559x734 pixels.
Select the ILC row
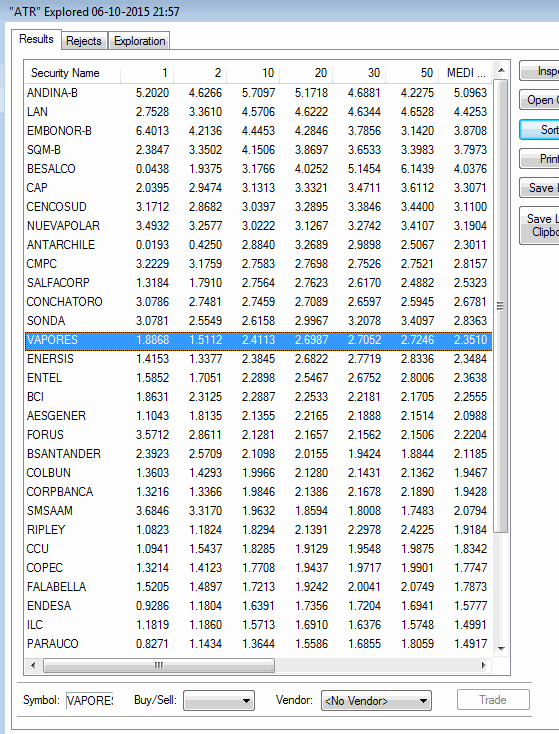click(258, 625)
